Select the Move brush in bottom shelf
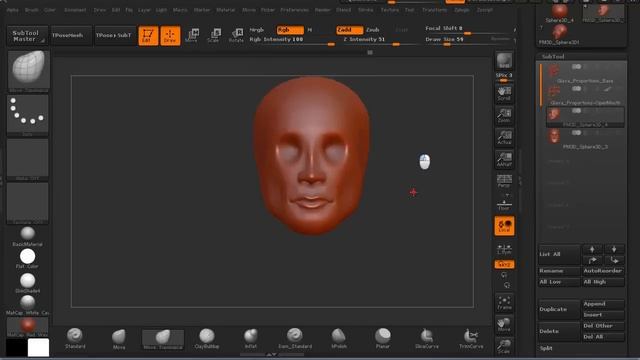The width and height of the screenshot is (640, 360). (x=119, y=339)
